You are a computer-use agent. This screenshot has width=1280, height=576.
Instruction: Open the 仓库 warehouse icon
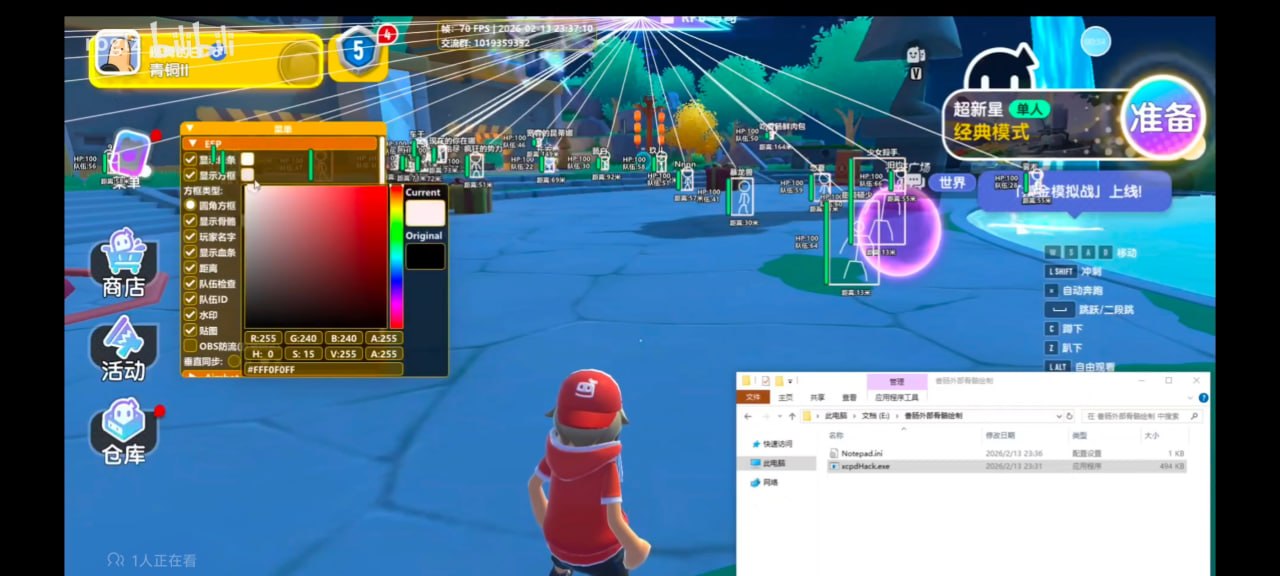click(123, 431)
